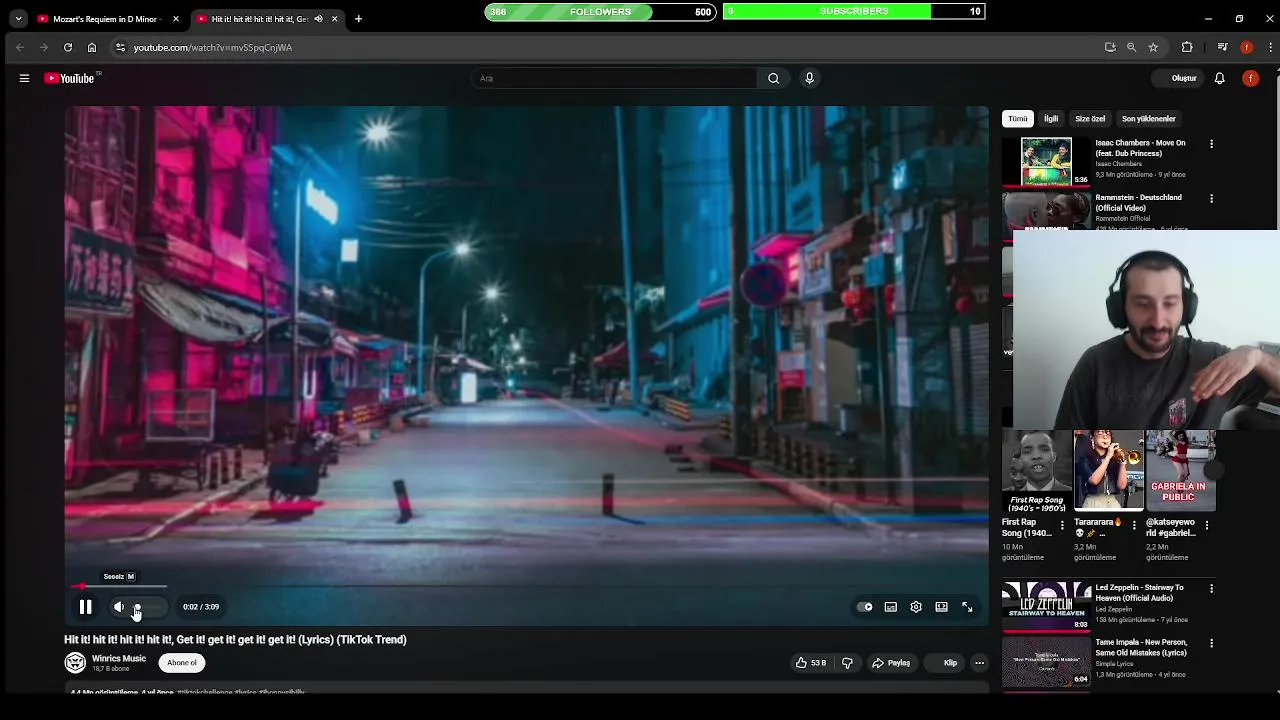Focus the YouTube search field Ara
Screen dimensions: 1280x720
(614, 78)
